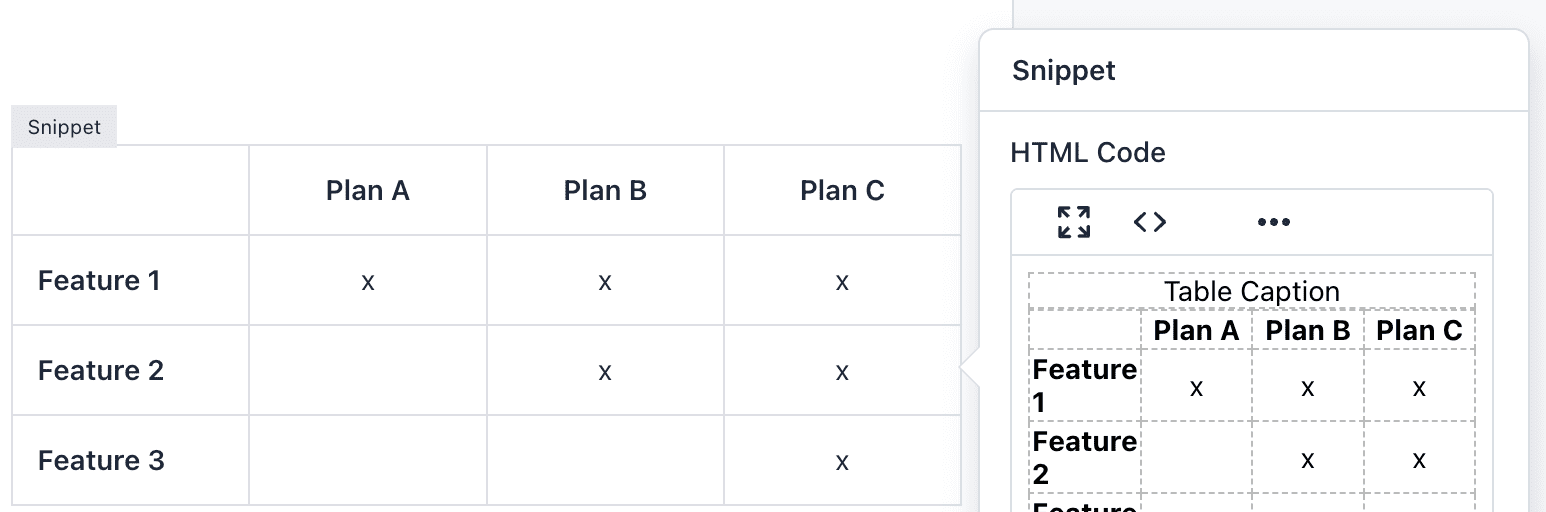Click the Plan C header cell in HTML editor
The height and width of the screenshot is (512, 1546).
tap(1419, 331)
